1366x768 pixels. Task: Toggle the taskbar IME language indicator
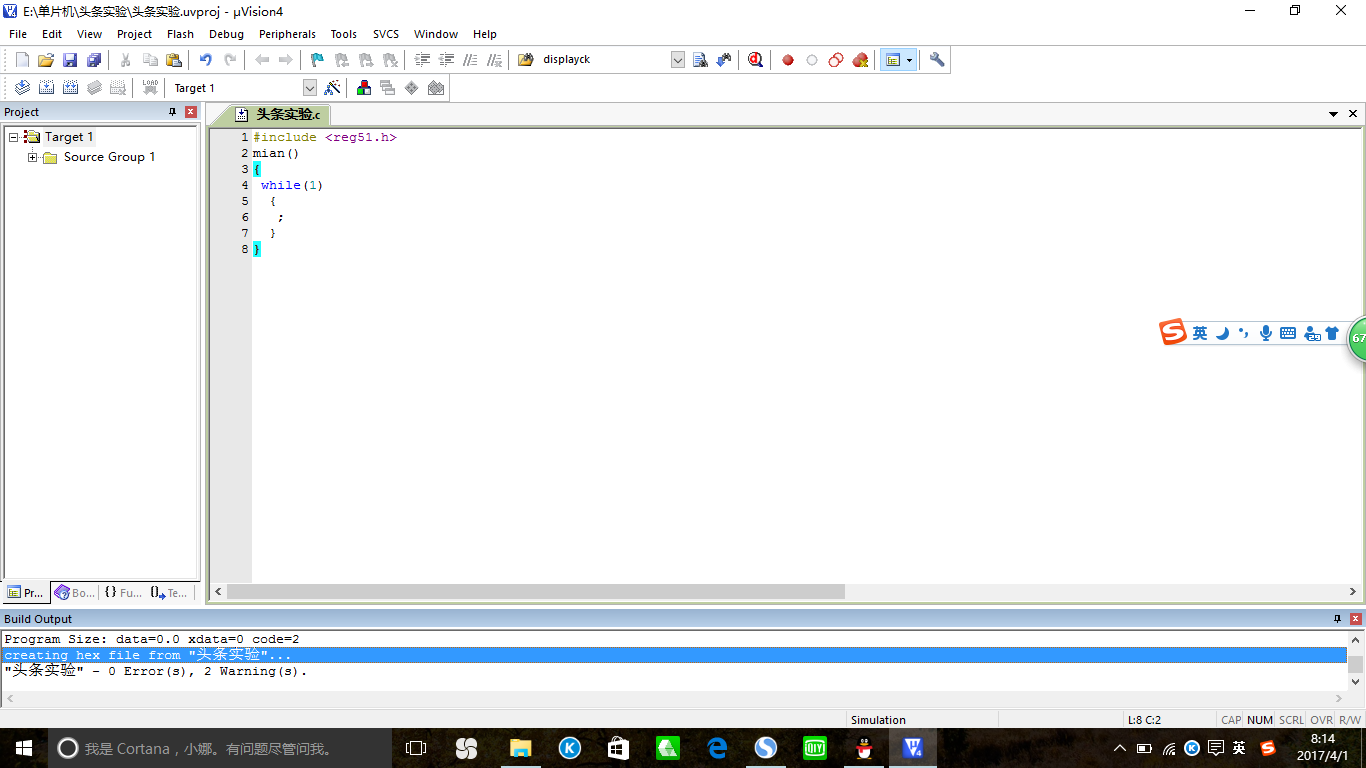coord(1239,748)
